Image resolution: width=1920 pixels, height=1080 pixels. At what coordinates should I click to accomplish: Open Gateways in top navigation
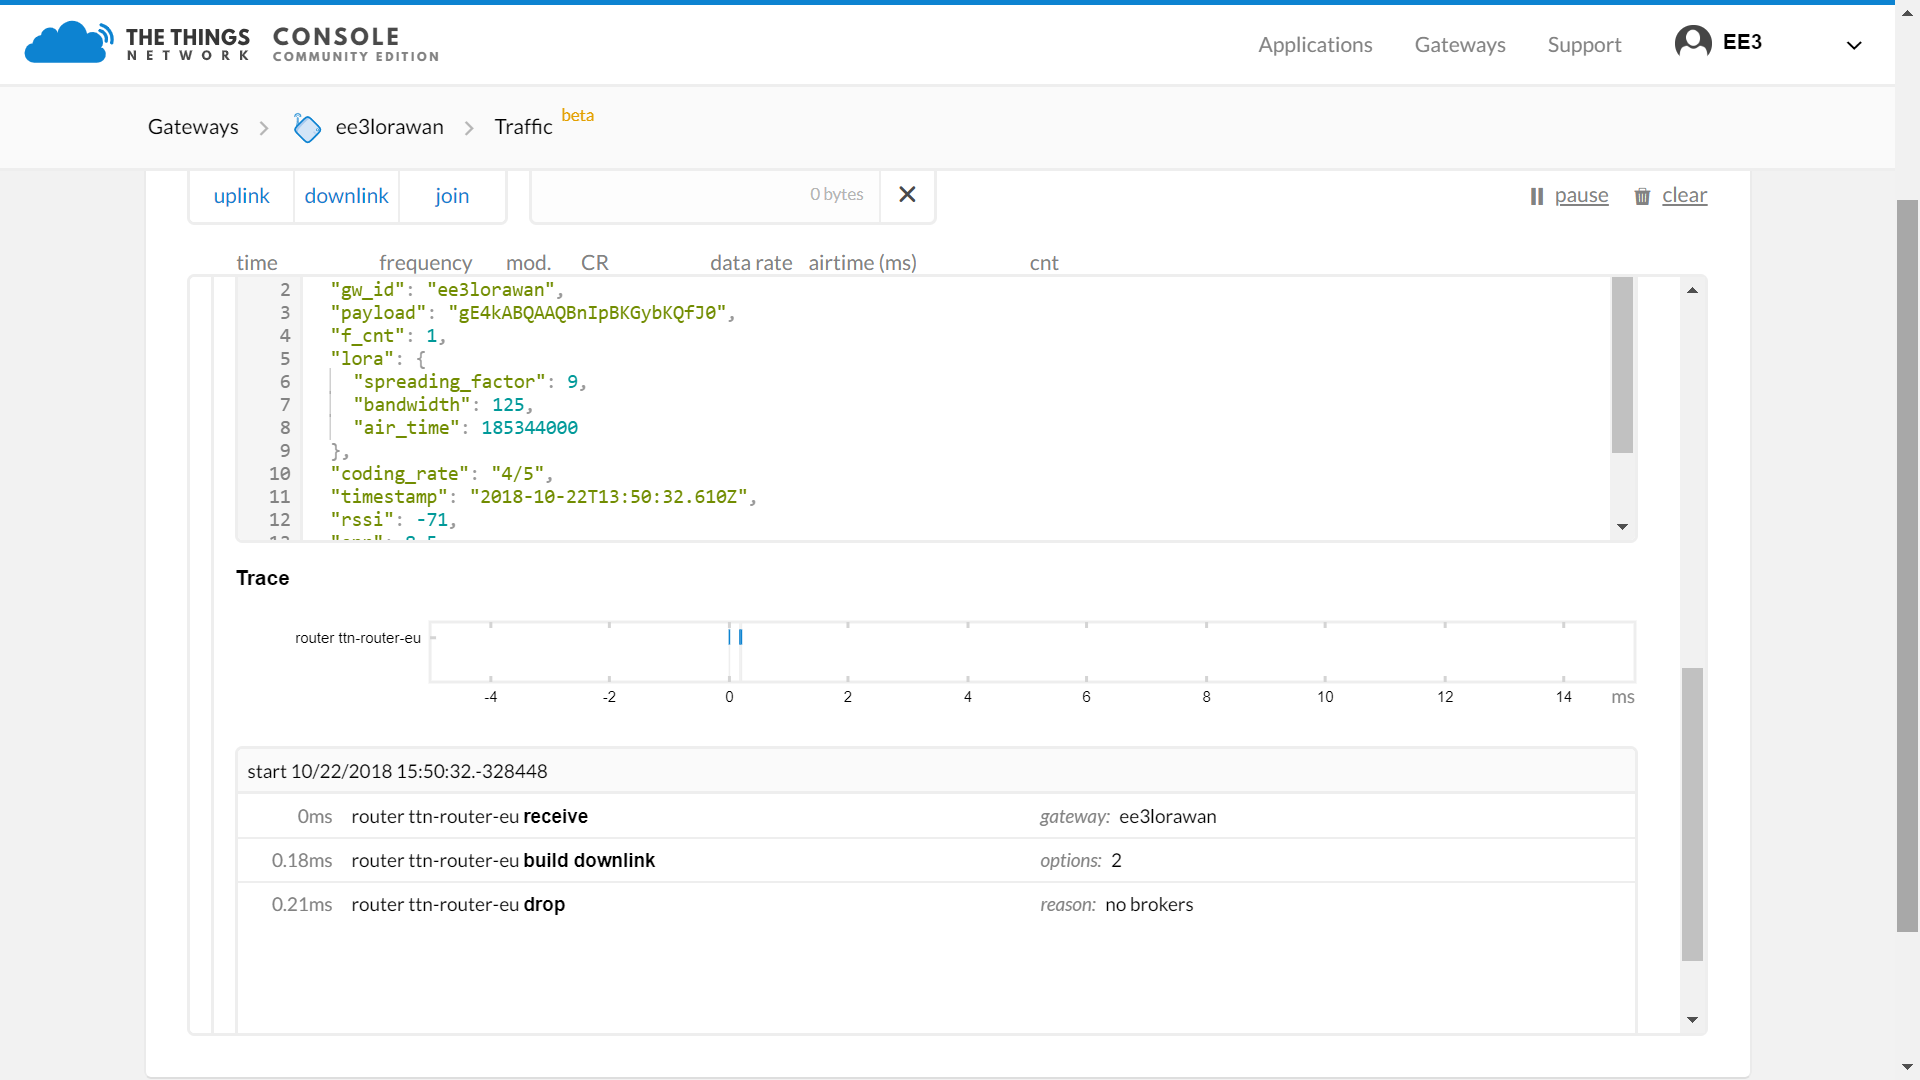point(1459,45)
